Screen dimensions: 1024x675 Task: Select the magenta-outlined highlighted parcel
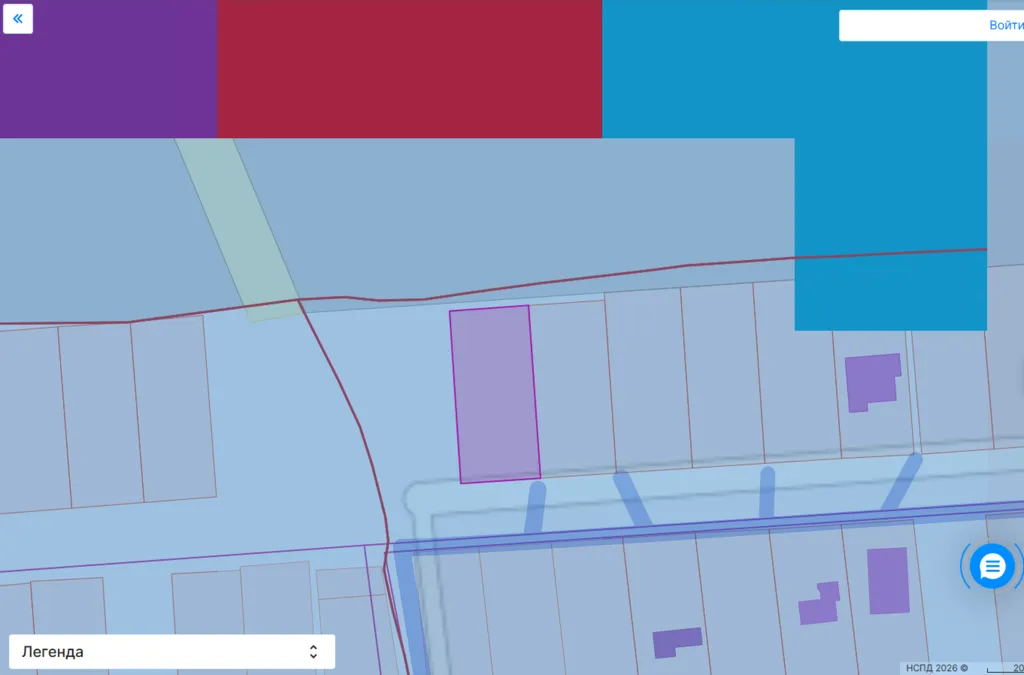494,394
